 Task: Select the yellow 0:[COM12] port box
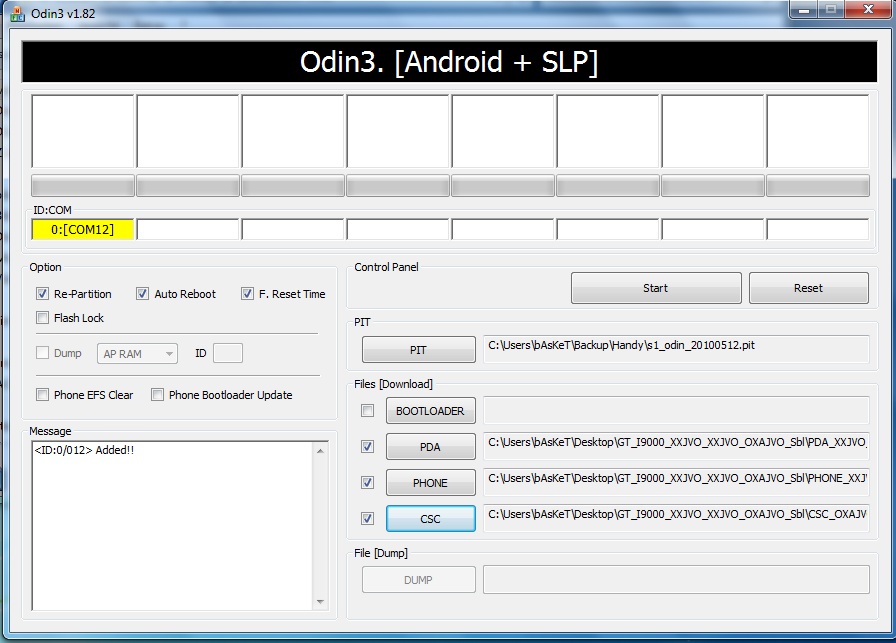click(x=83, y=230)
